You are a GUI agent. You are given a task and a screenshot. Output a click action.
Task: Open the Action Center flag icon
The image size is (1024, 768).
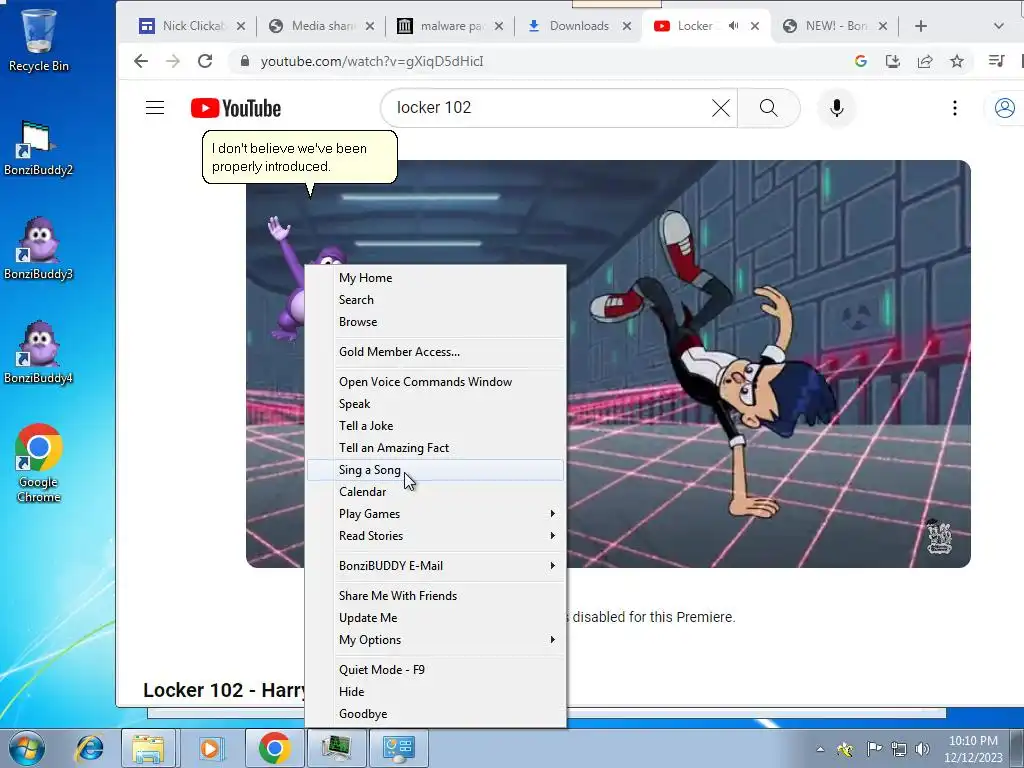click(874, 749)
